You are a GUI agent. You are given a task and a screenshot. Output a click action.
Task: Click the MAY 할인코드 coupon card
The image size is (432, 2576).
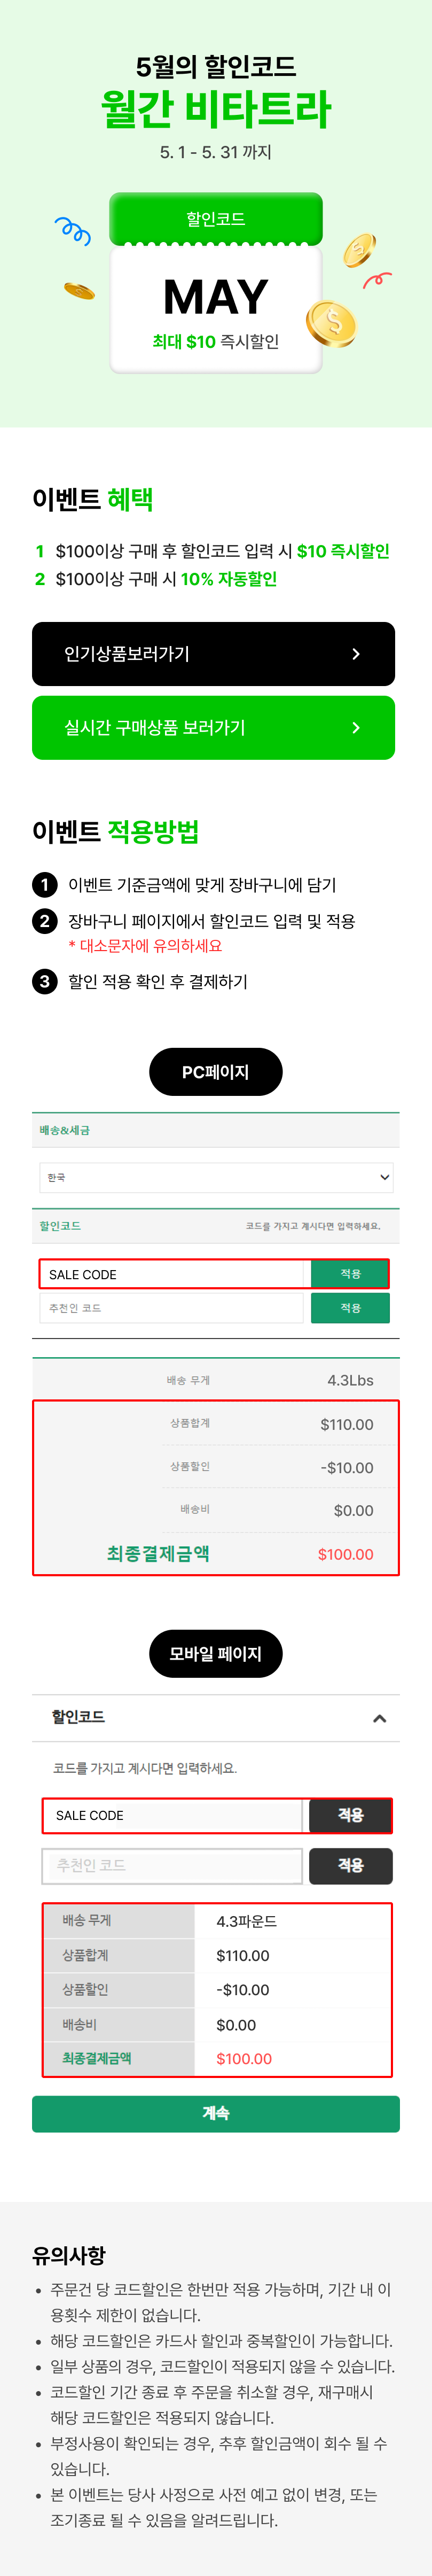click(216, 283)
